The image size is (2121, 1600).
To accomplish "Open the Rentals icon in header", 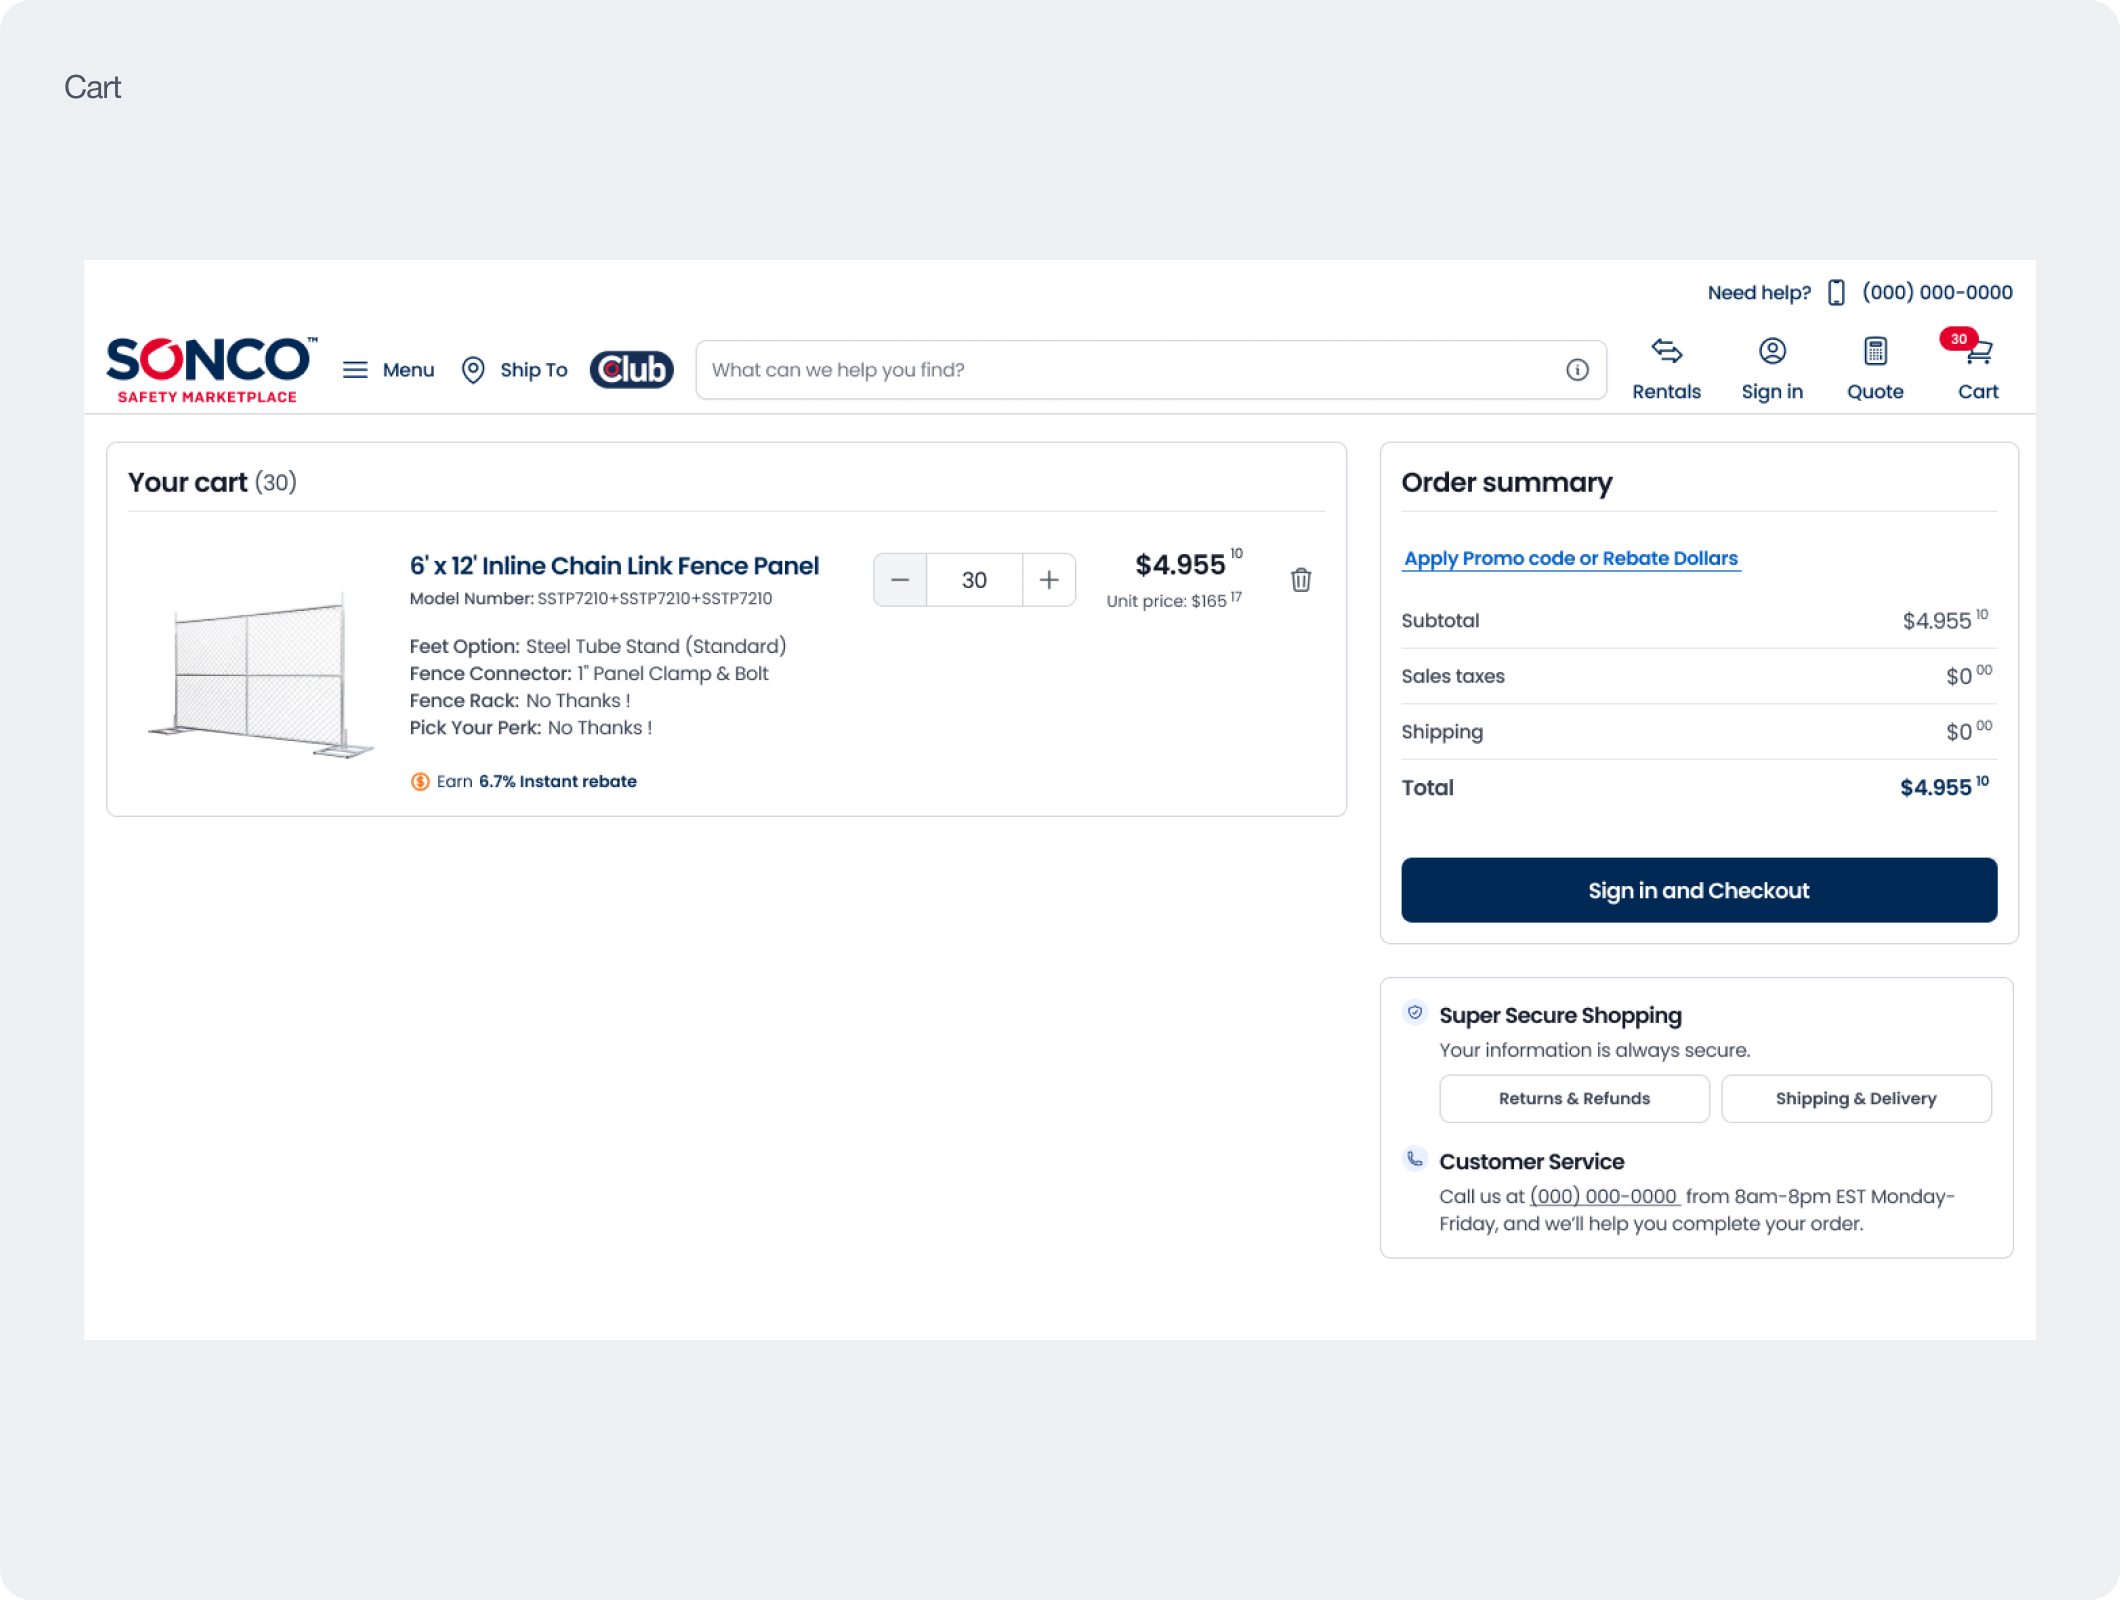I will (1666, 351).
